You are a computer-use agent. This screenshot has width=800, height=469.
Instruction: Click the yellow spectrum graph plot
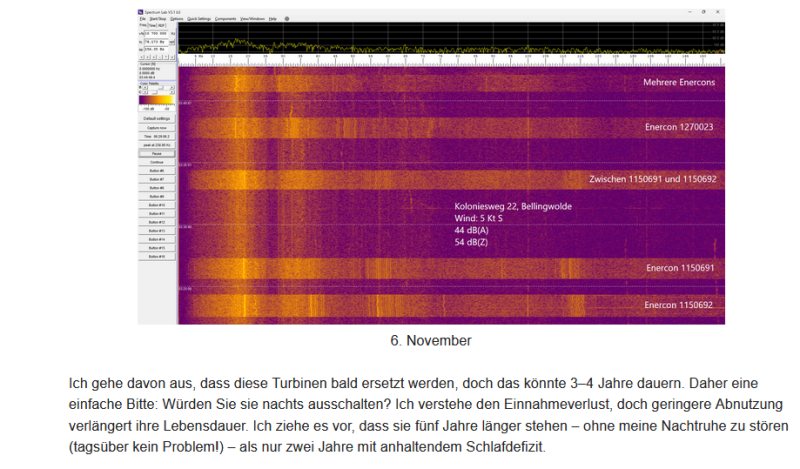[x=451, y=38]
